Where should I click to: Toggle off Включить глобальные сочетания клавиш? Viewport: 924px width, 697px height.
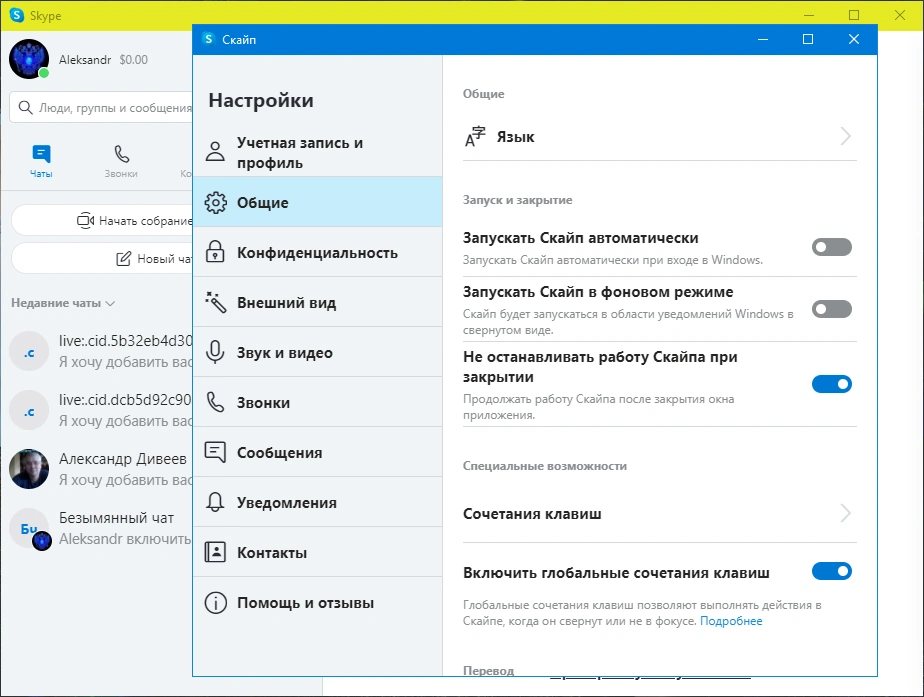pyautogui.click(x=831, y=571)
